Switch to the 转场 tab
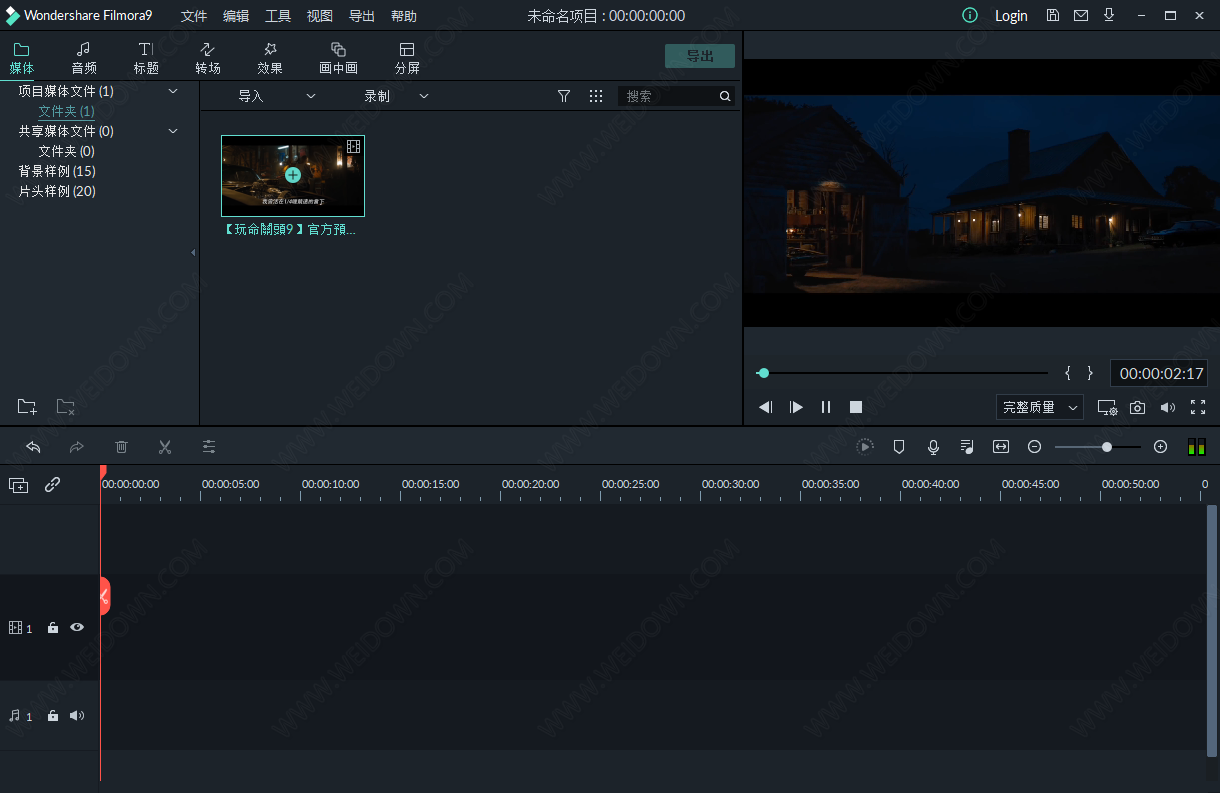Screen dimensions: 1220x793 coord(208,58)
